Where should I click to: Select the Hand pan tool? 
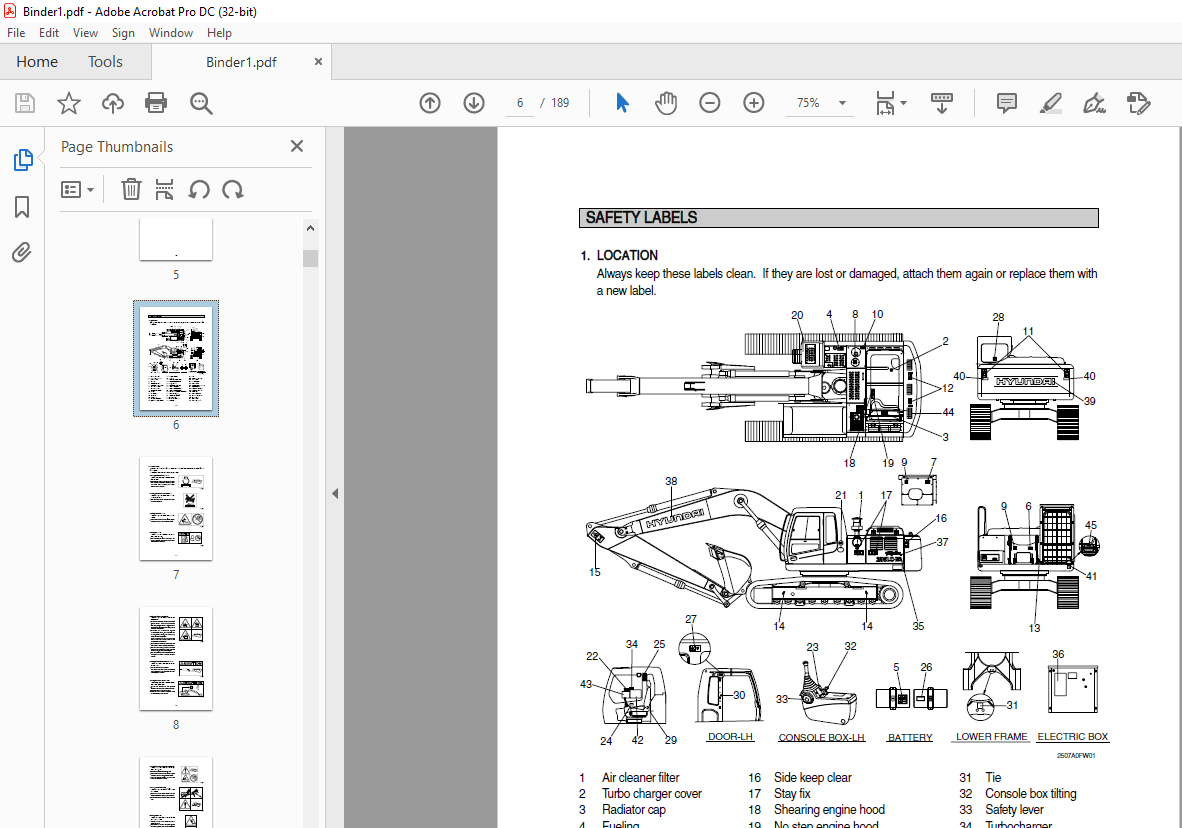[666, 103]
